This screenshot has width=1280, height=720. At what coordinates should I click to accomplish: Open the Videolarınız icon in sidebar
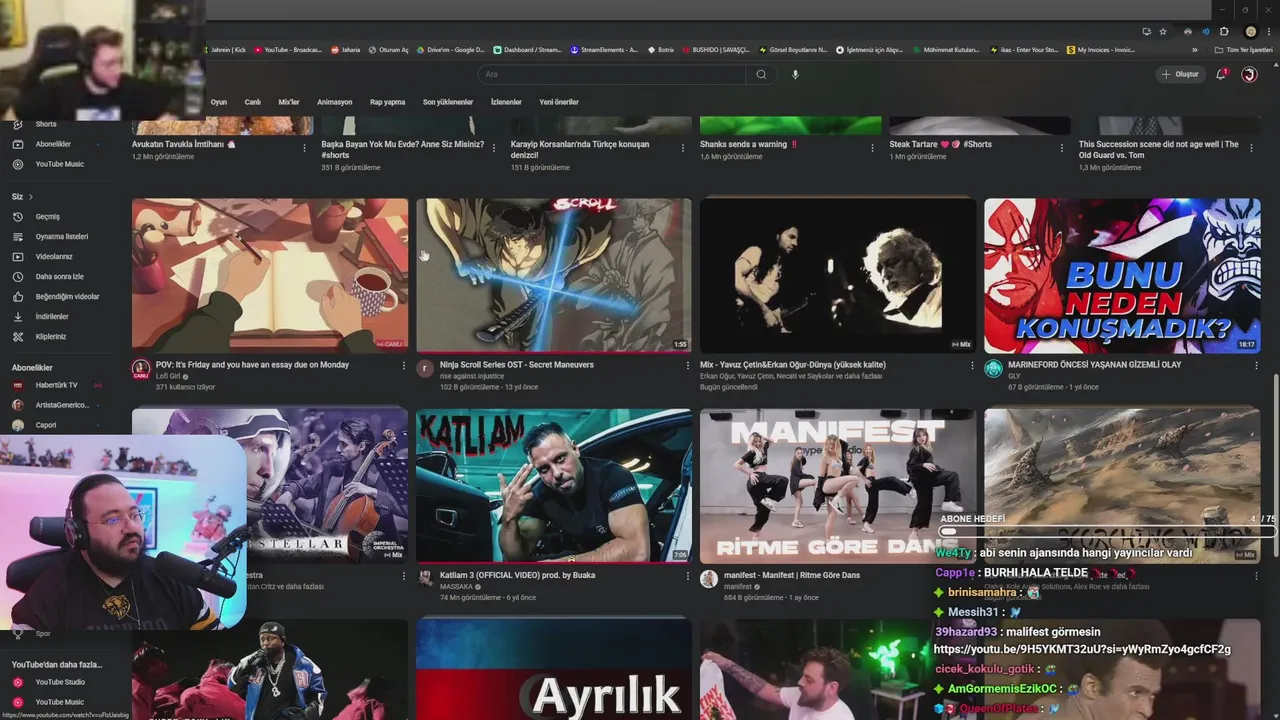tap(17, 256)
